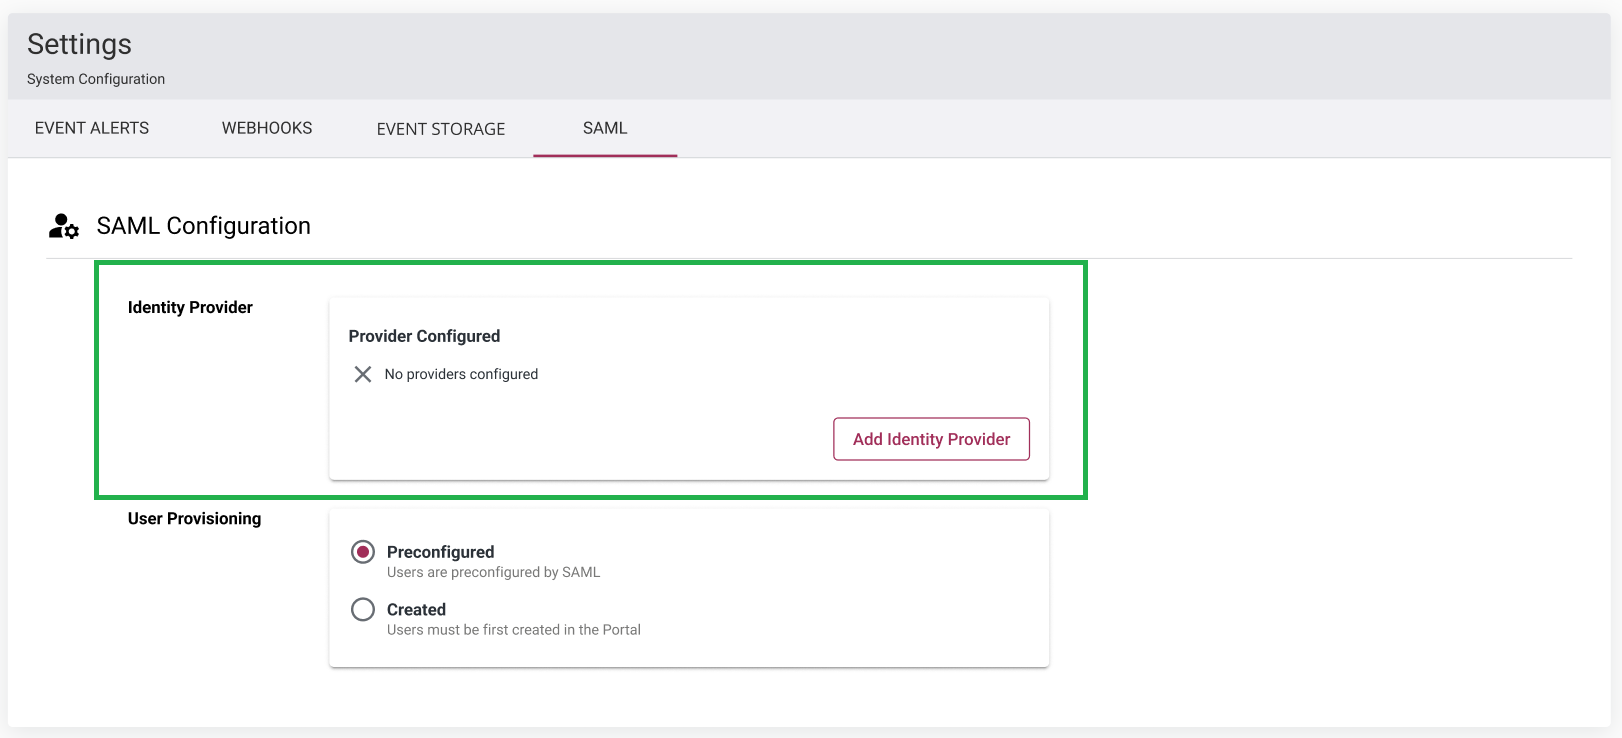Click the SAML Configuration heading
This screenshot has height=738, width=1622.
pyautogui.click(x=204, y=226)
